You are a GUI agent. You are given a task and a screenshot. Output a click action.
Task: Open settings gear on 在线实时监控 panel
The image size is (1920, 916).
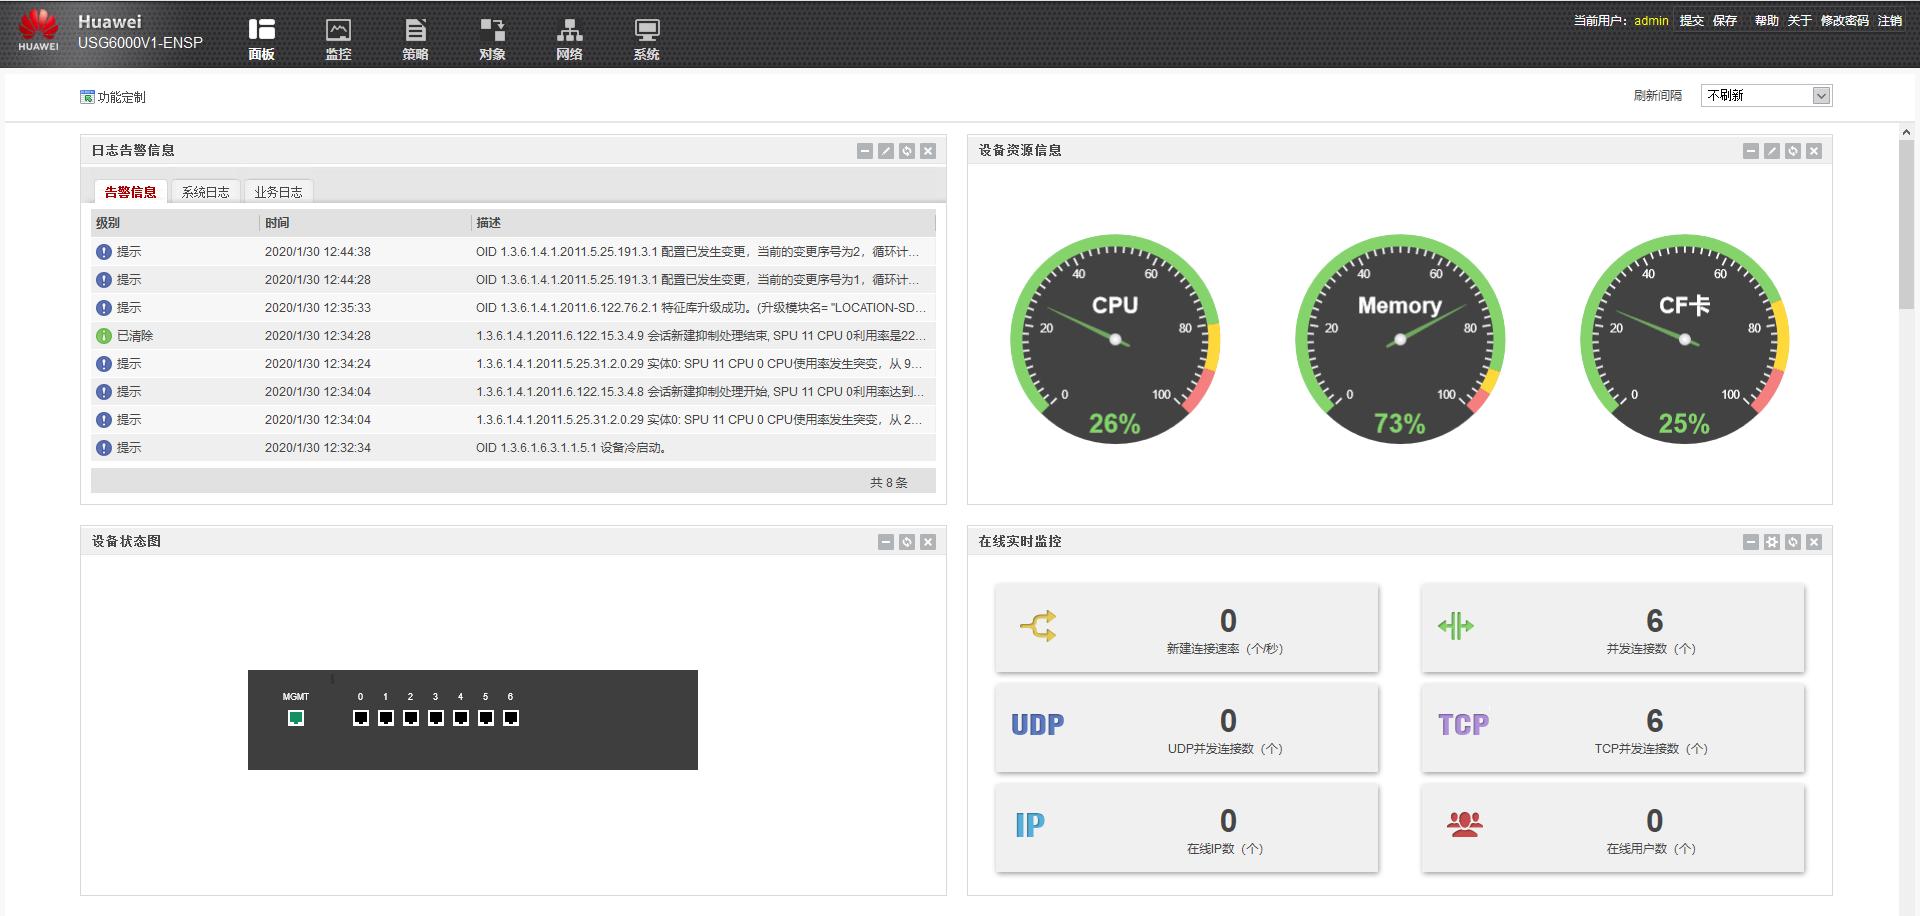click(1772, 542)
